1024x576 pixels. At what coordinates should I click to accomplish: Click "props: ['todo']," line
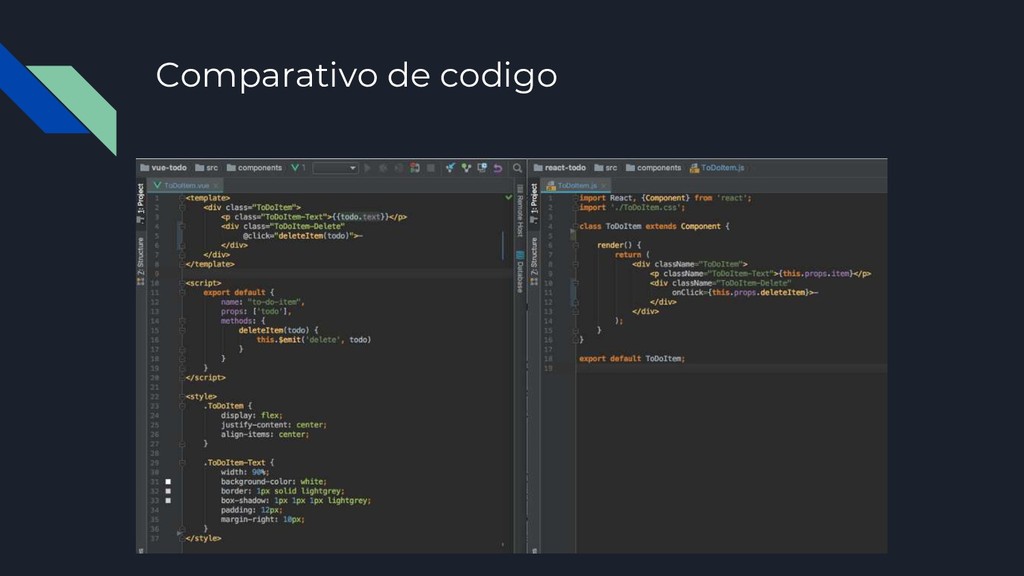(x=256, y=312)
